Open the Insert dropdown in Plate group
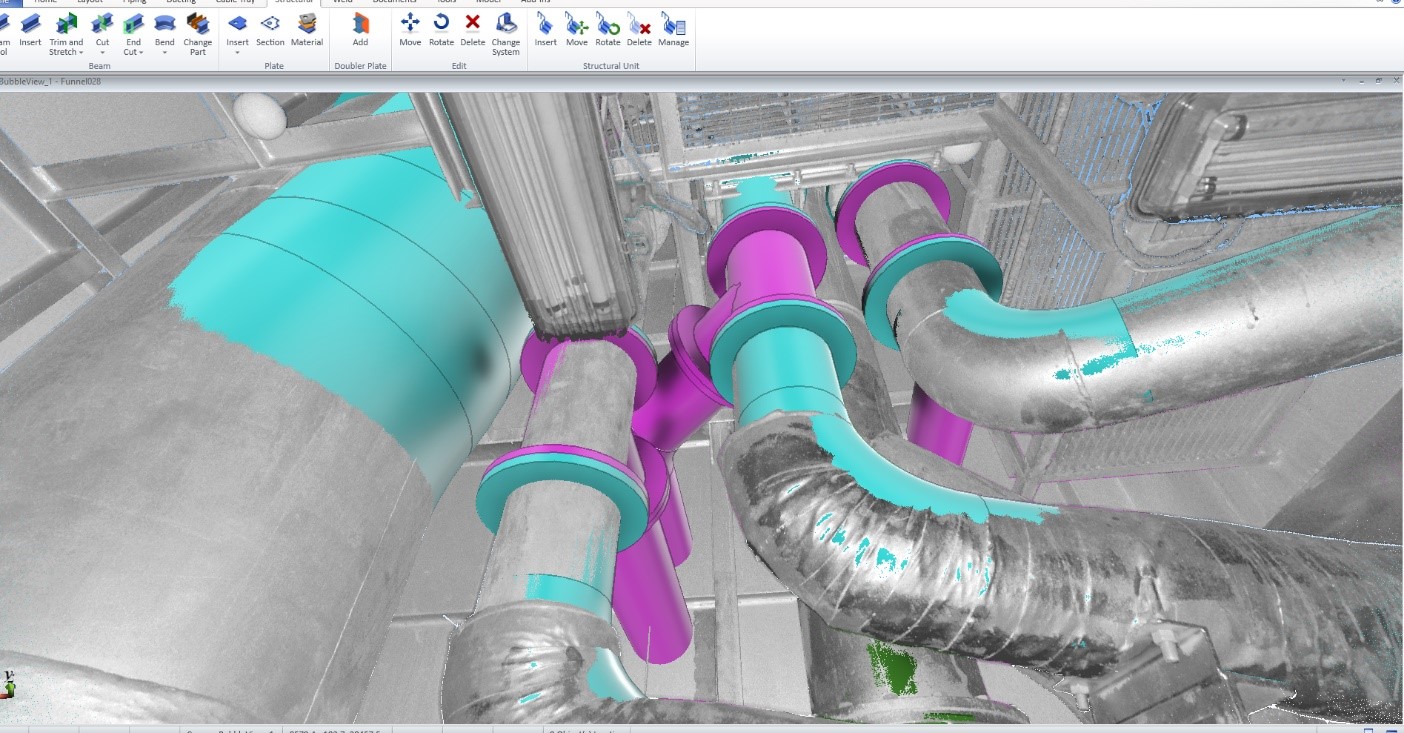1404x733 pixels. [x=237, y=52]
